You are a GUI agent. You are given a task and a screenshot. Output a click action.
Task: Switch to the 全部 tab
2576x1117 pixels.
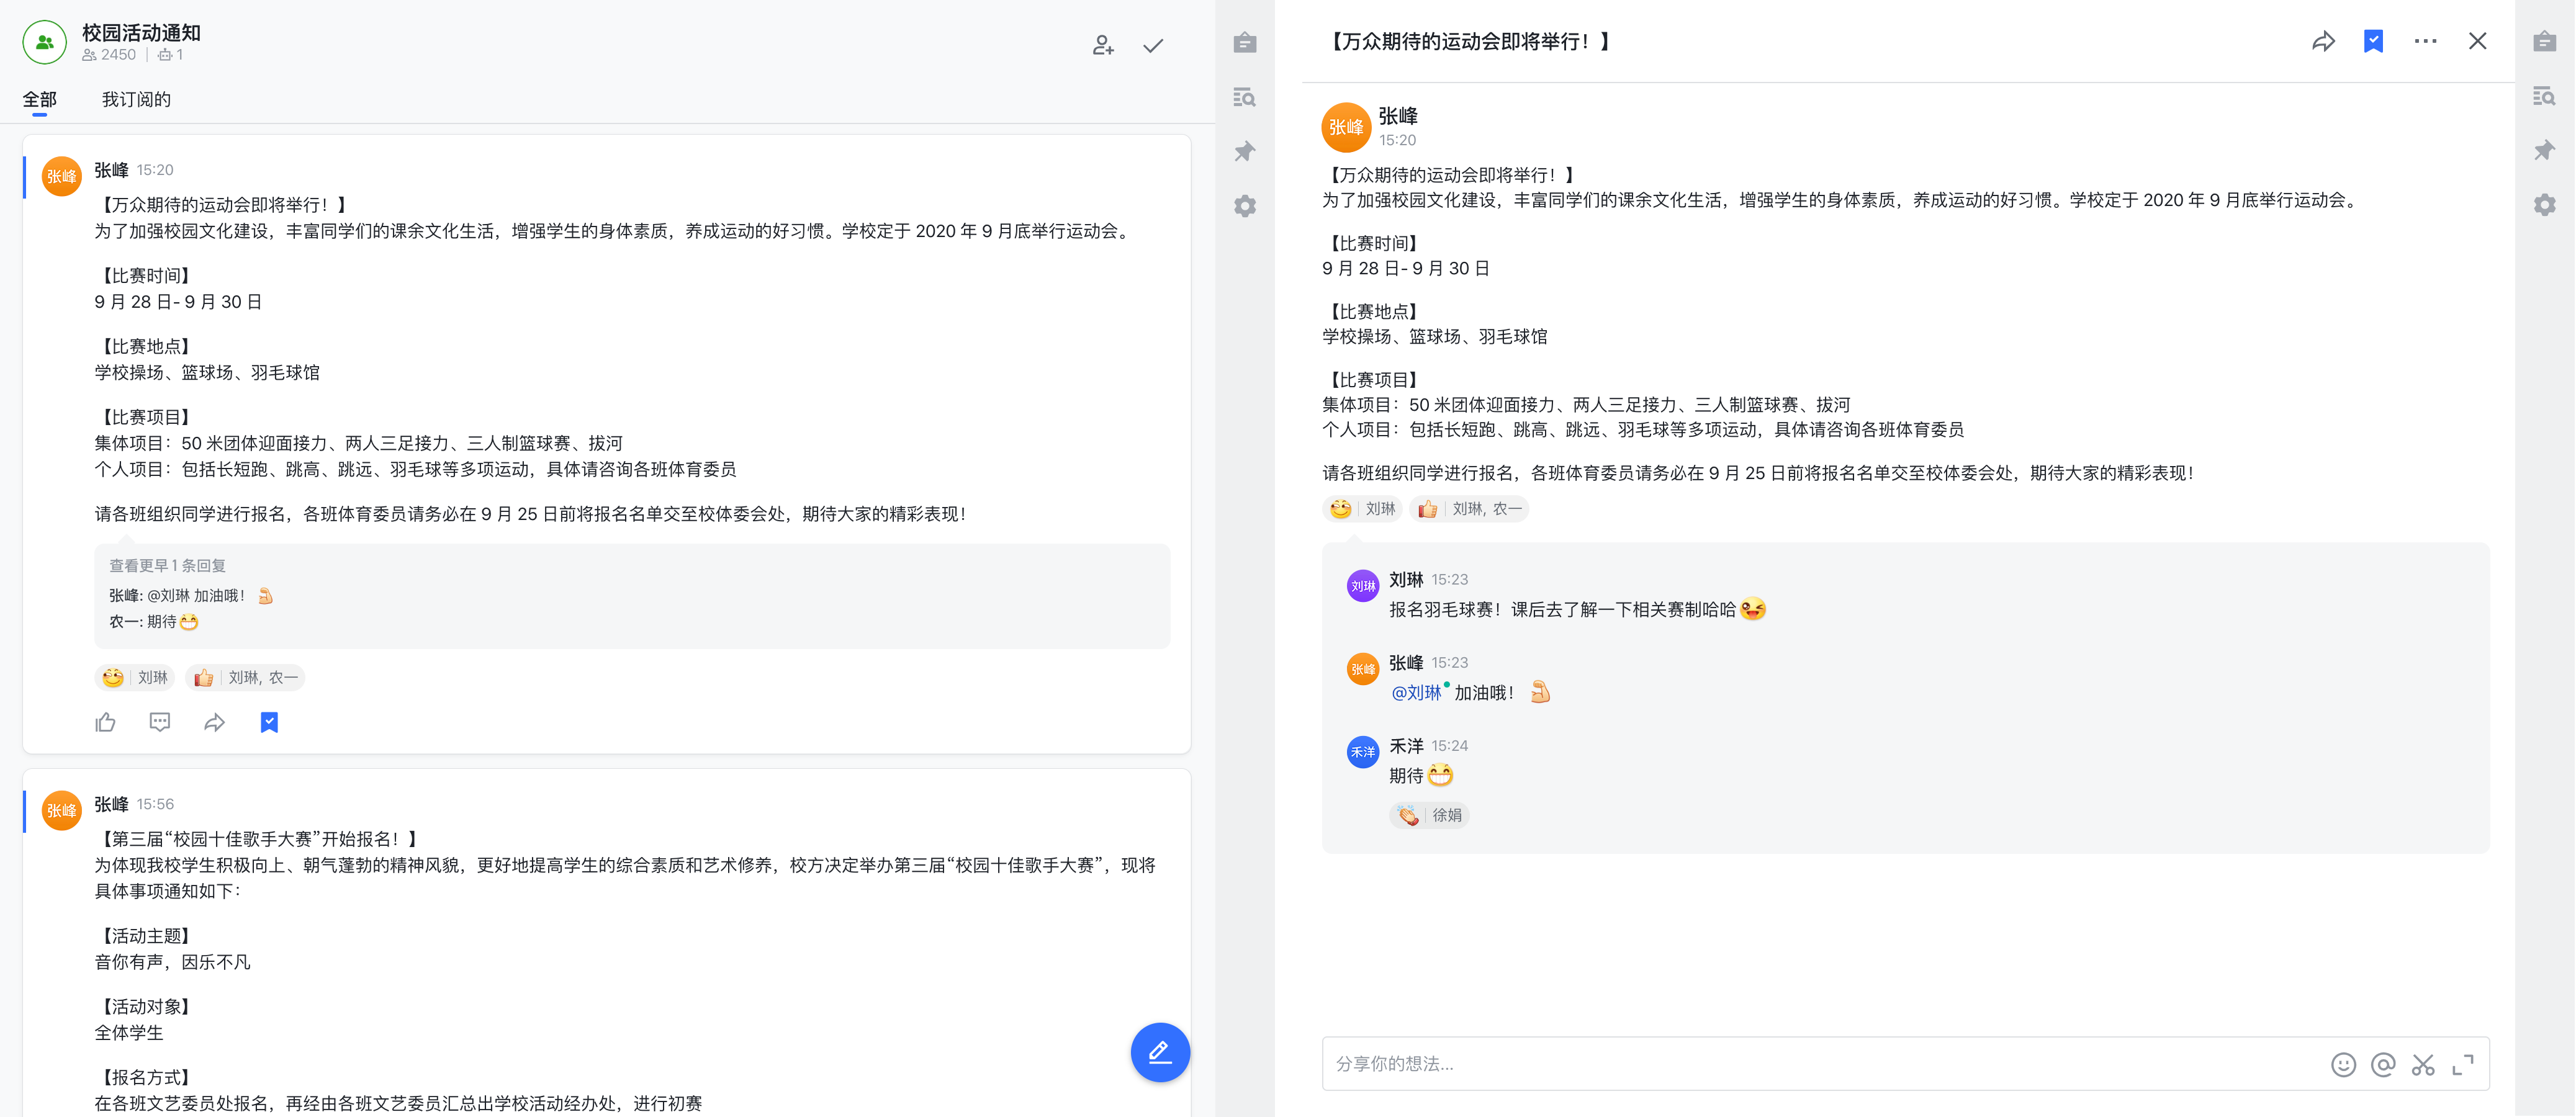pyautogui.click(x=40, y=99)
